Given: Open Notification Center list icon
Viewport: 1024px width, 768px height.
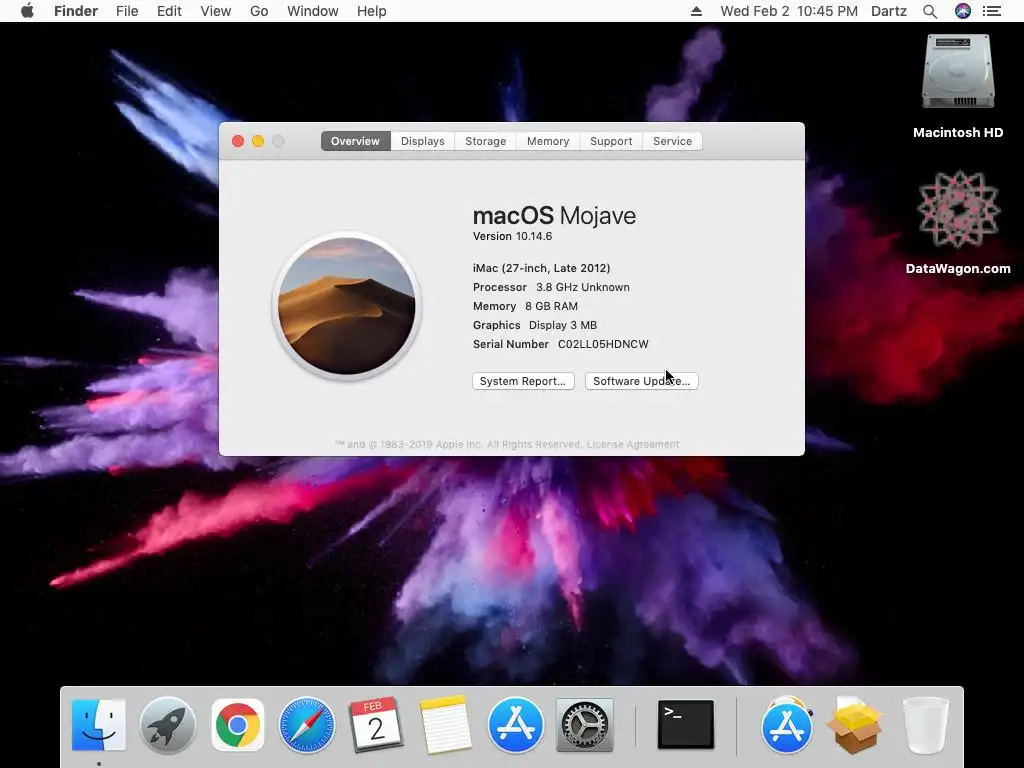Looking at the screenshot, I should pos(992,11).
